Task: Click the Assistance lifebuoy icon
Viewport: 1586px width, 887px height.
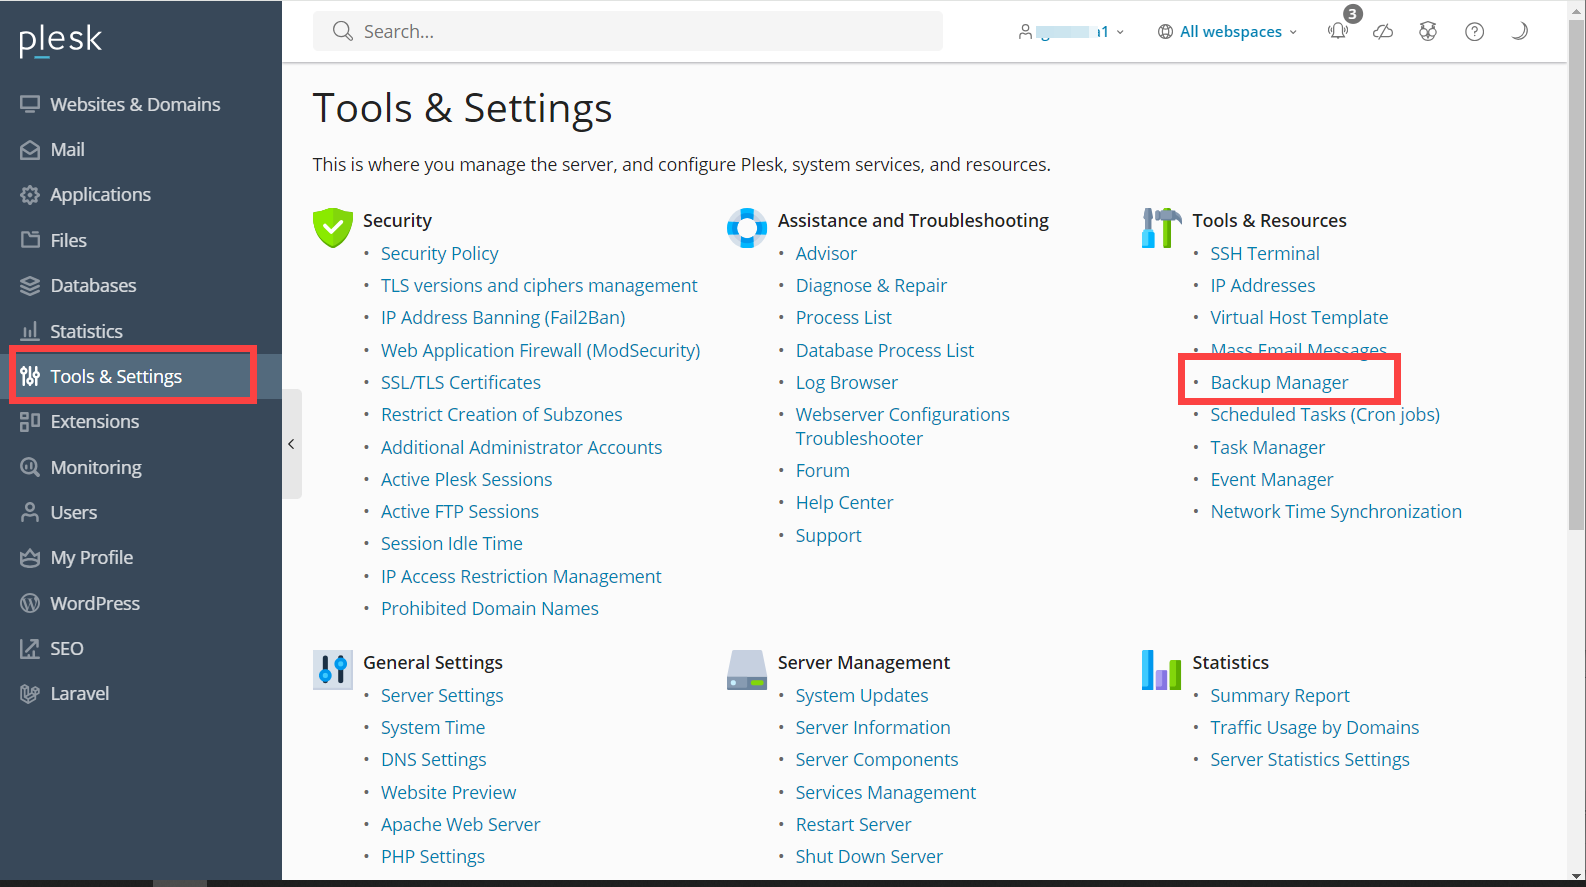Action: [747, 228]
